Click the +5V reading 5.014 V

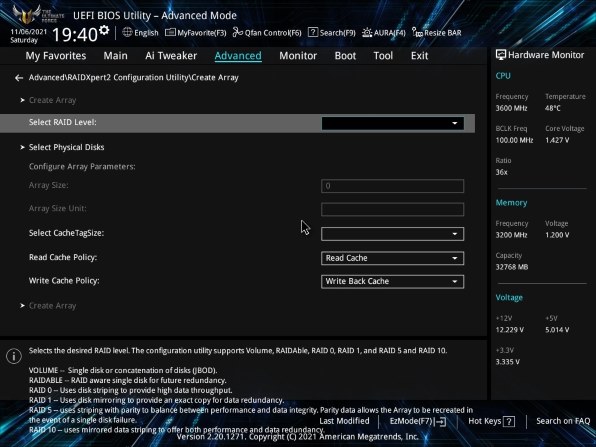pyautogui.click(x=557, y=330)
